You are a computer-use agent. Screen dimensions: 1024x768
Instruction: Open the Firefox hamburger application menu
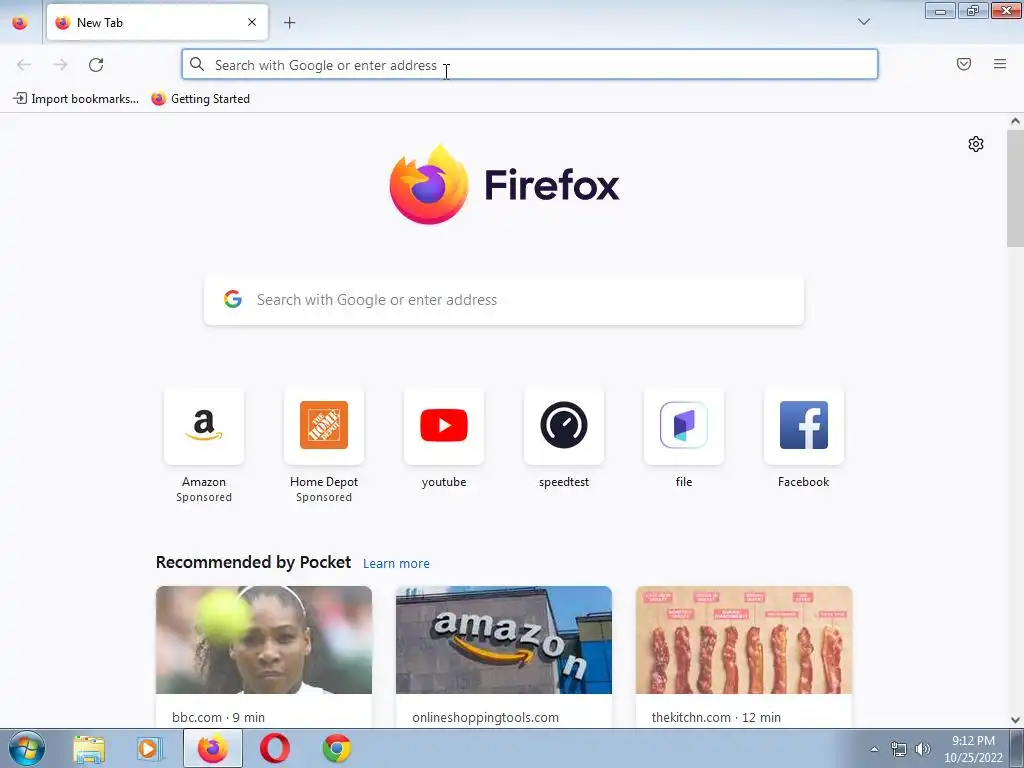point(1000,64)
